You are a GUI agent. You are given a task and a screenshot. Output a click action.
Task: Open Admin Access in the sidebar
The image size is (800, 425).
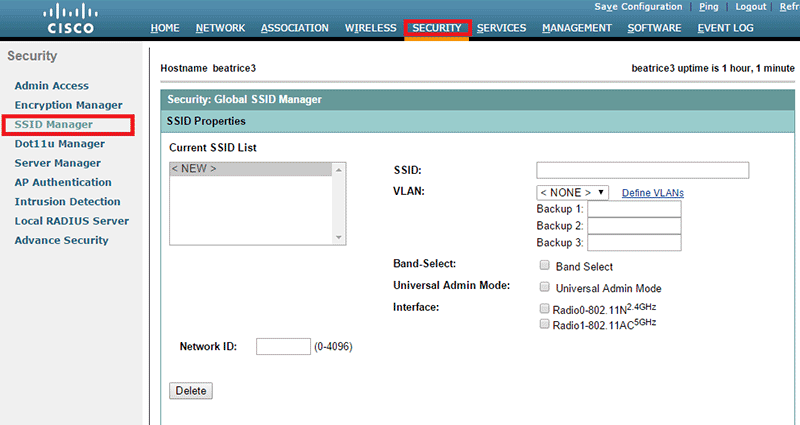pyautogui.click(x=52, y=86)
